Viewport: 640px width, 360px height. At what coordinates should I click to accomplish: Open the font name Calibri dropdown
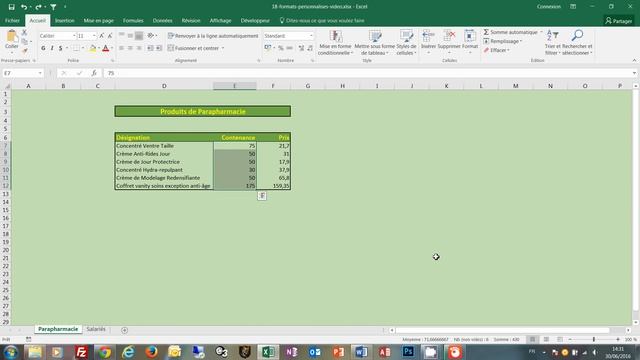tap(74, 36)
